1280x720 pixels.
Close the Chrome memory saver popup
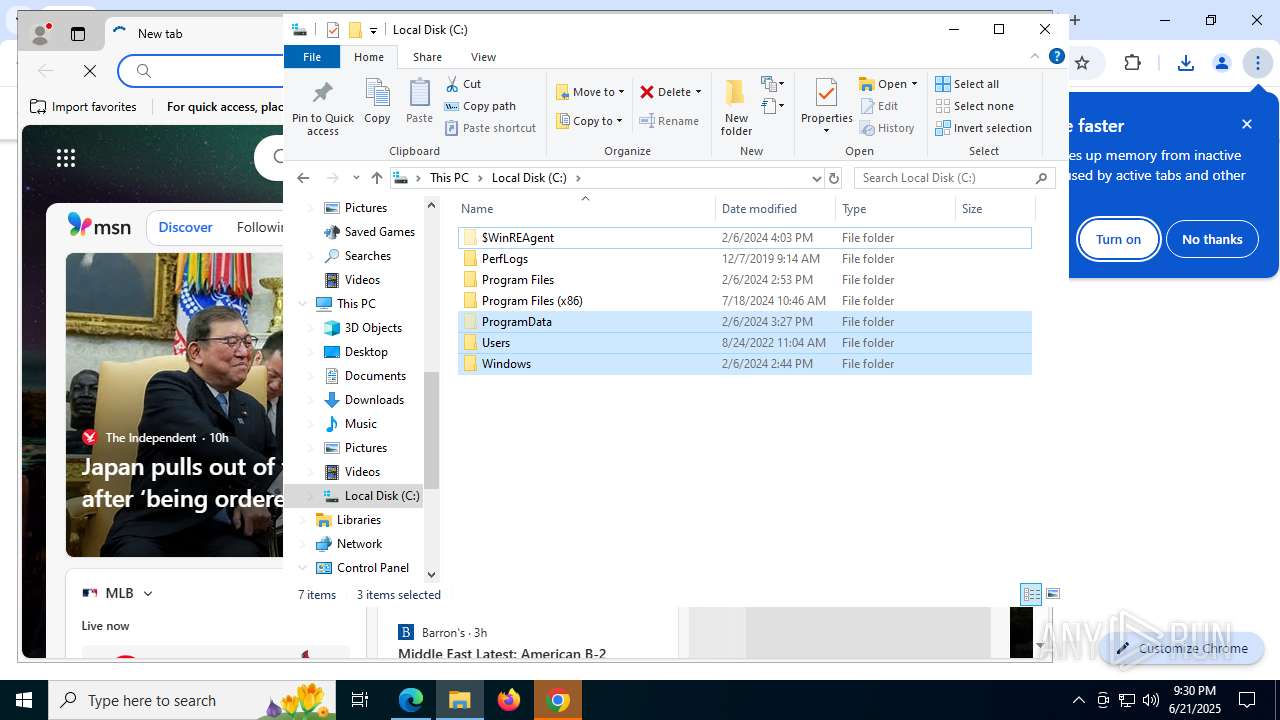1247,124
